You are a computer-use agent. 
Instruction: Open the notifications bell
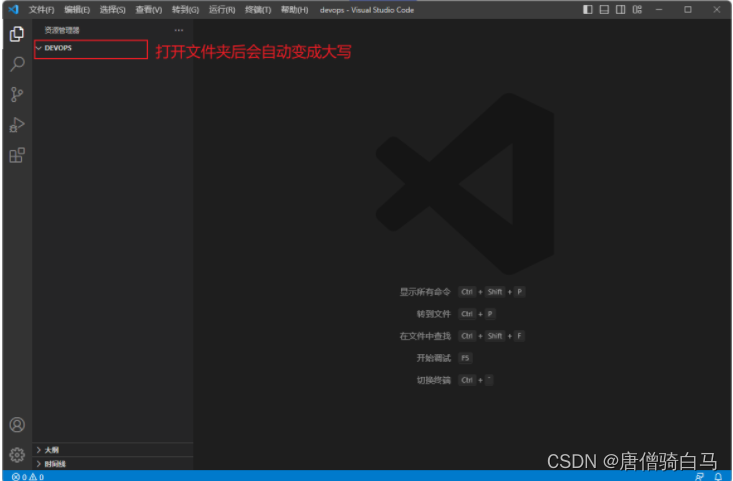coord(719,477)
